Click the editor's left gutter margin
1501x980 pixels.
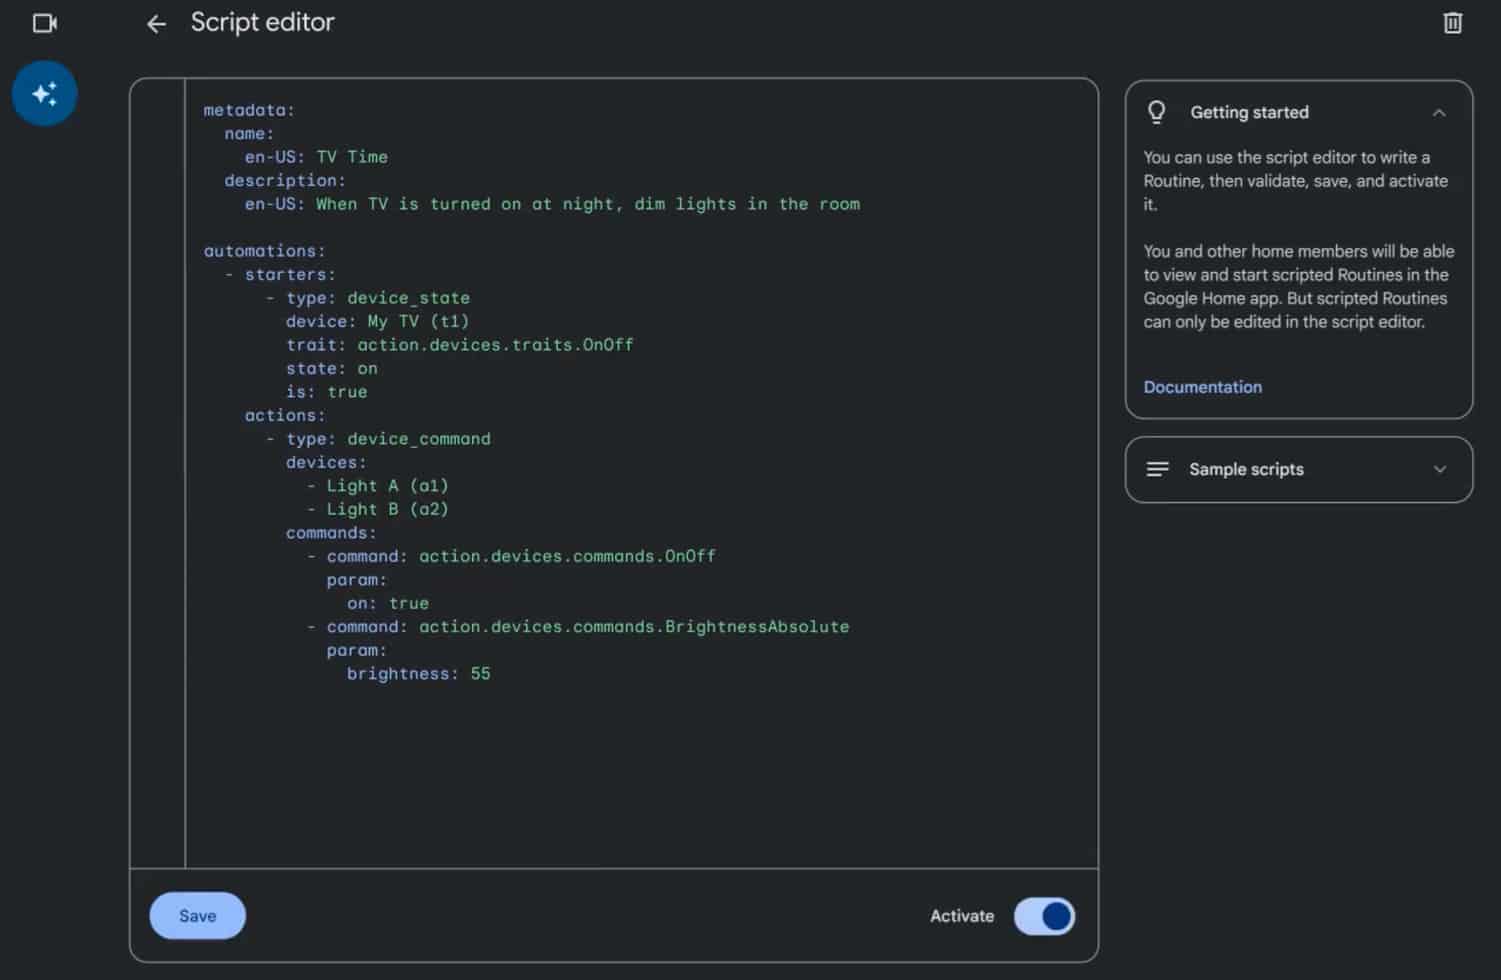(x=158, y=470)
